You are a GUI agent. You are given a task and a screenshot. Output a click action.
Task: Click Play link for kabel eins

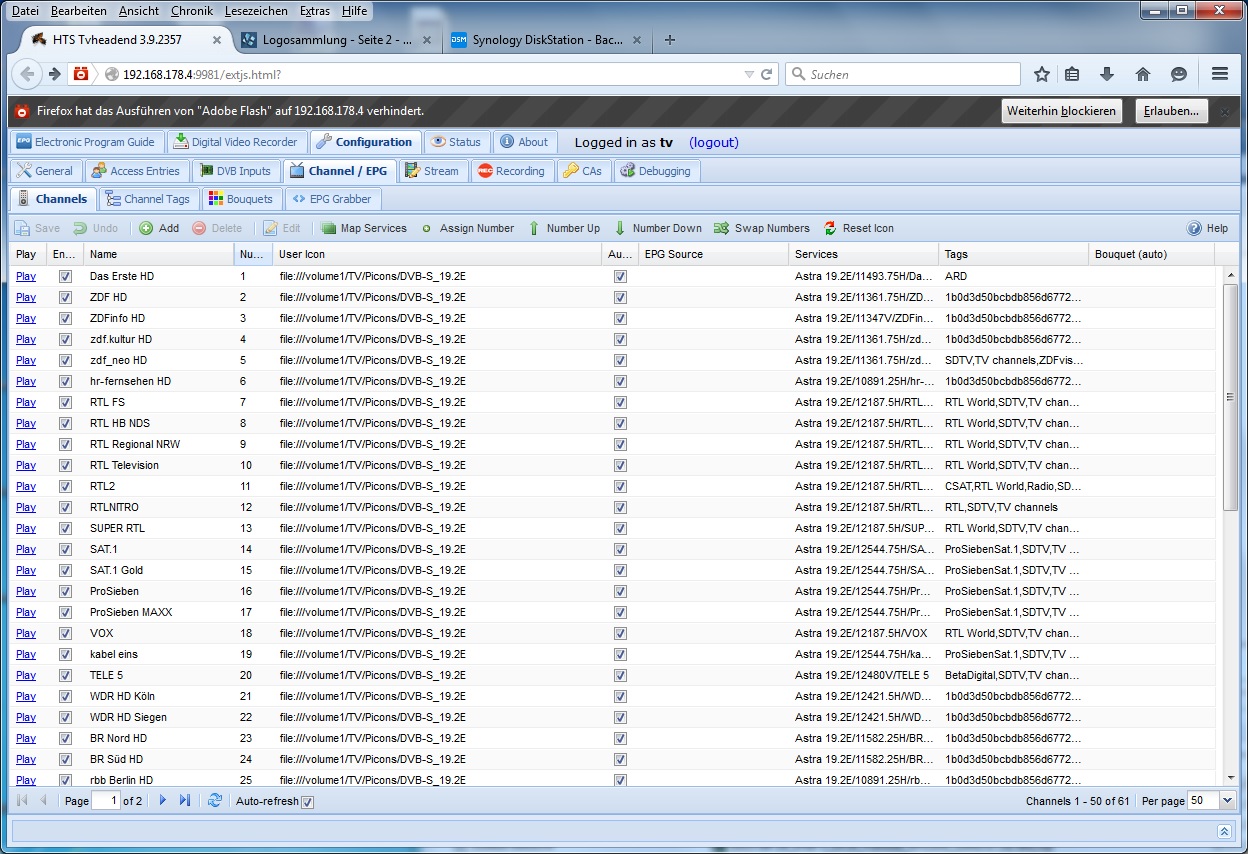click(x=26, y=654)
